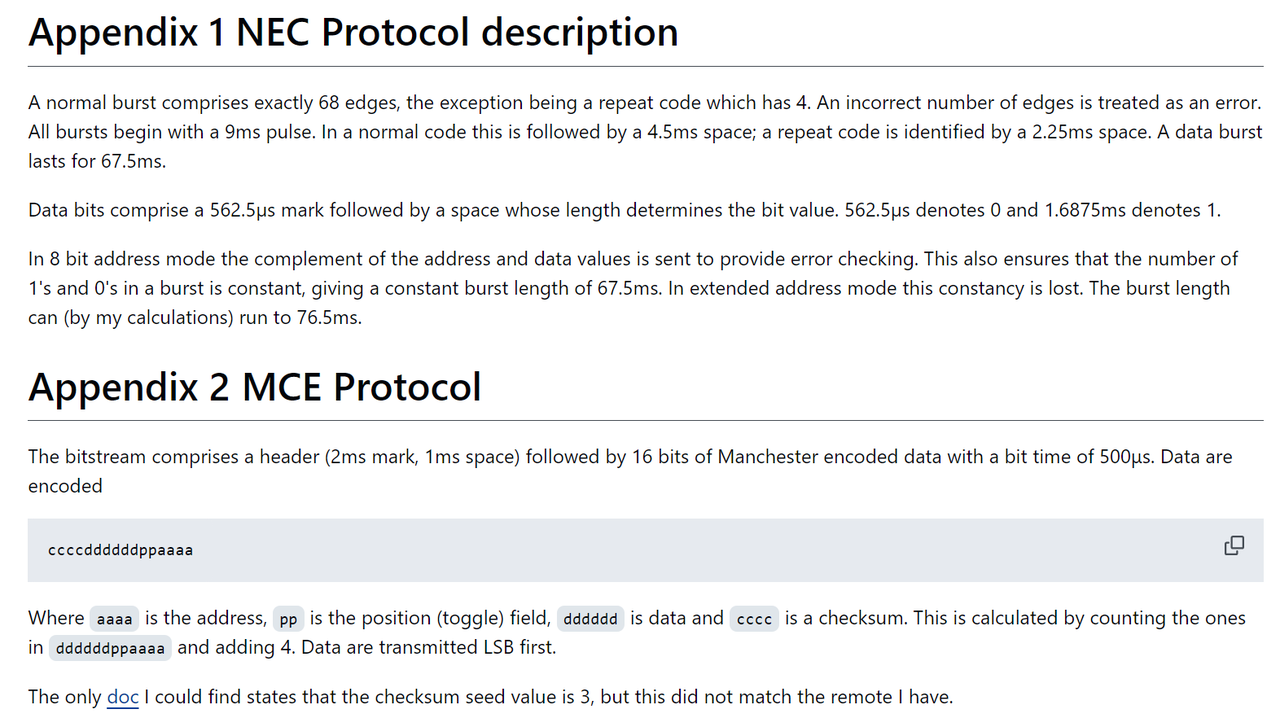Click the paragraph starting 'A normal burst comprises'
The image size is (1280, 718).
point(645,131)
